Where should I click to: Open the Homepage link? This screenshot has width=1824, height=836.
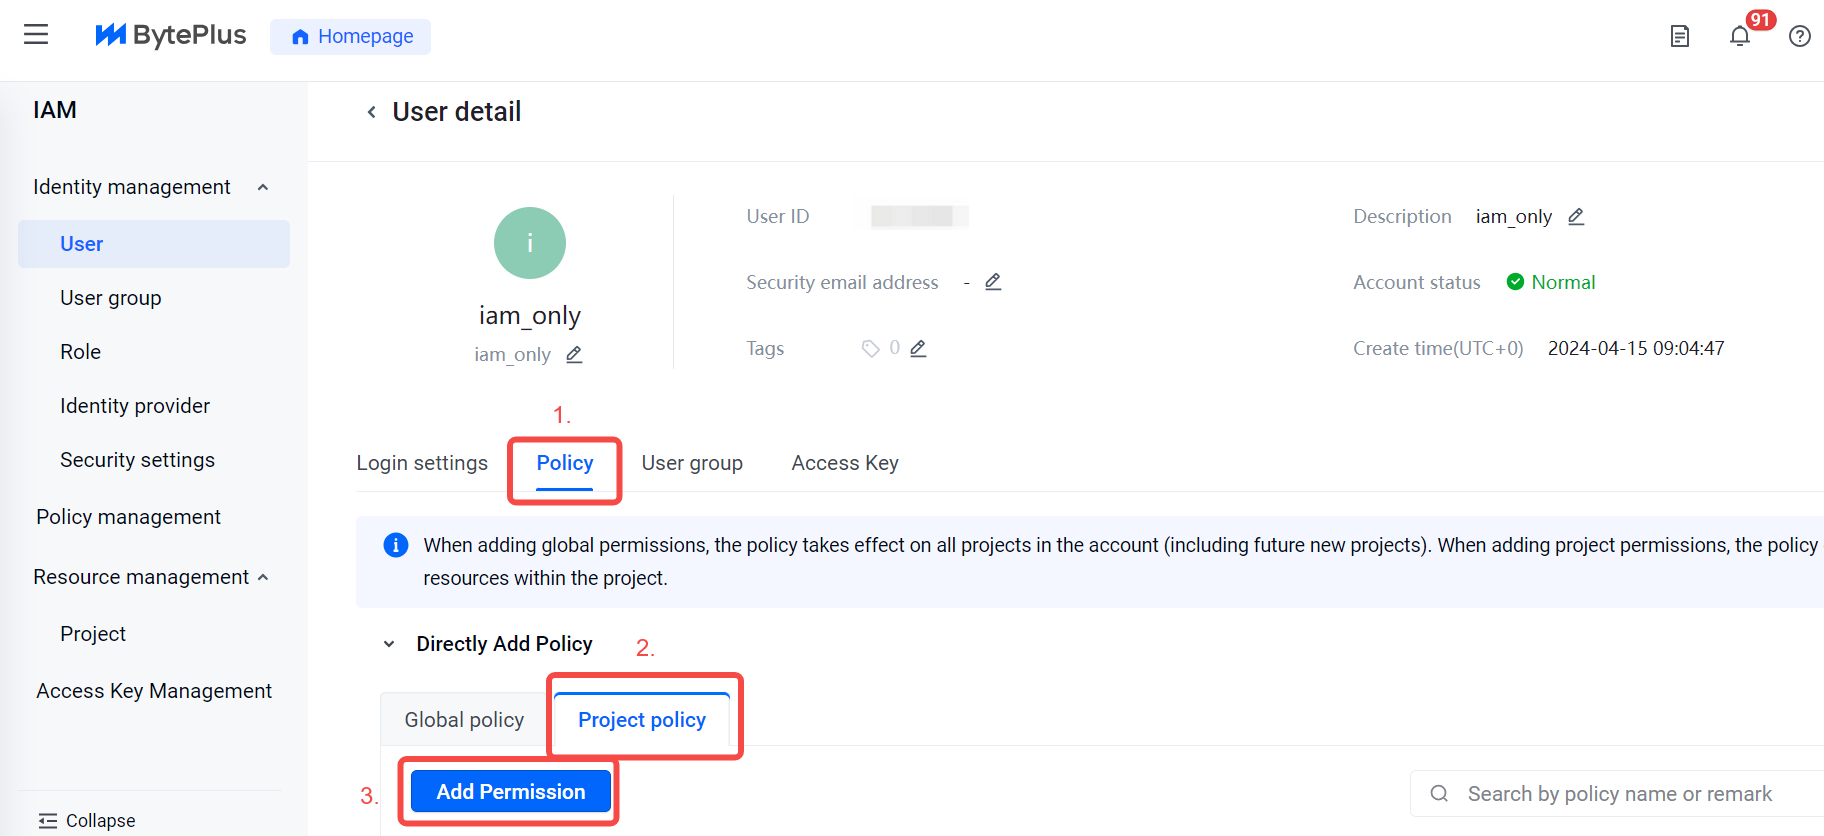[x=351, y=36]
